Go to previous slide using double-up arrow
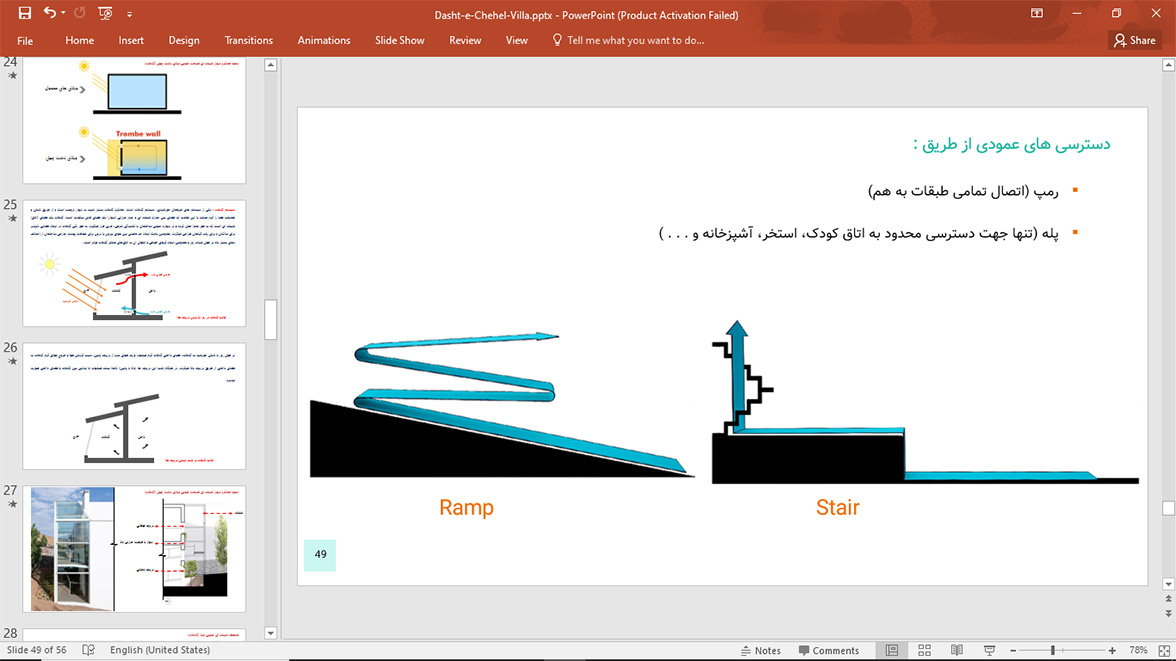 (x=1168, y=599)
